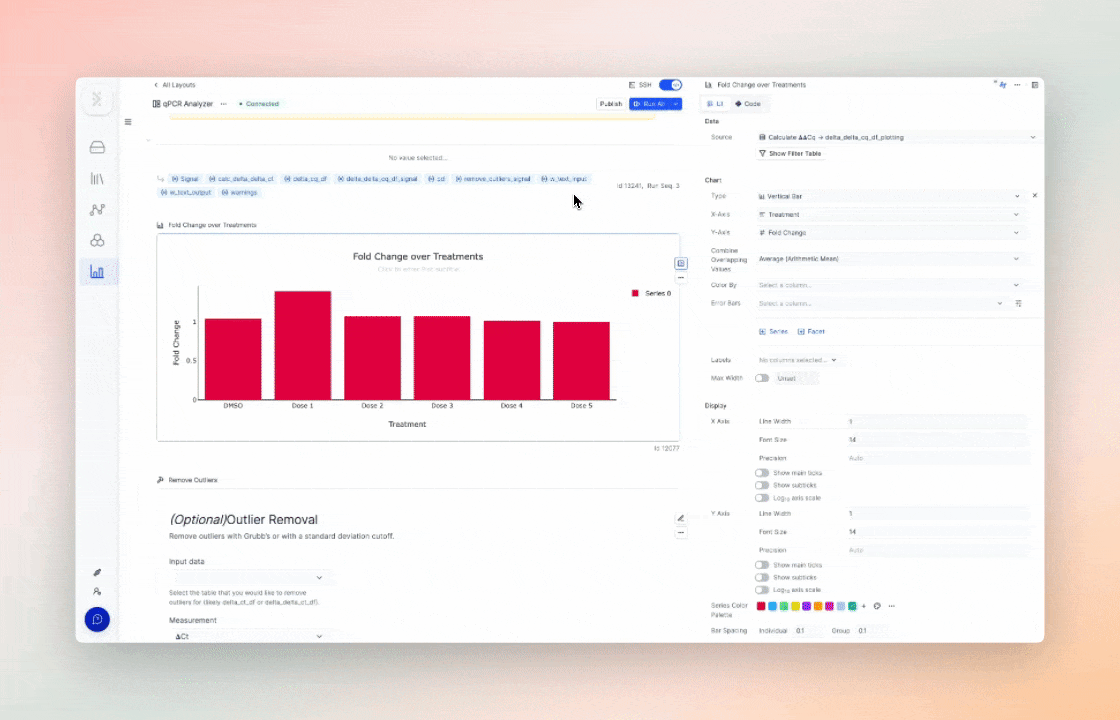Image resolution: width=1120 pixels, height=720 pixels.
Task: Toggle the Max Width switch
Action: pyautogui.click(x=762, y=379)
